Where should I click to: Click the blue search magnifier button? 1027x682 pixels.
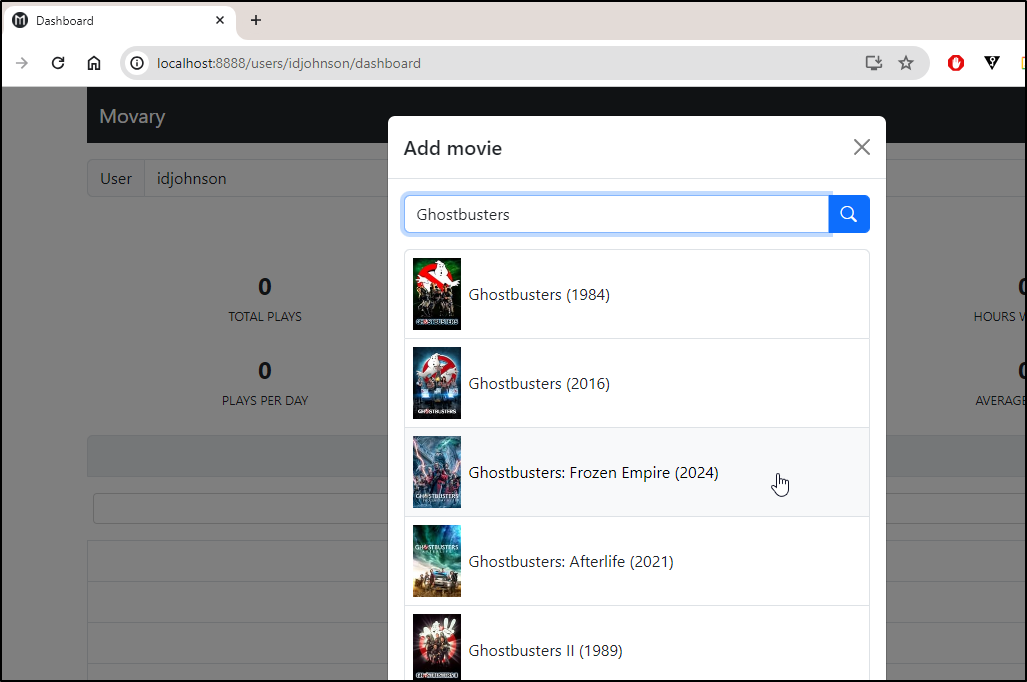849,214
